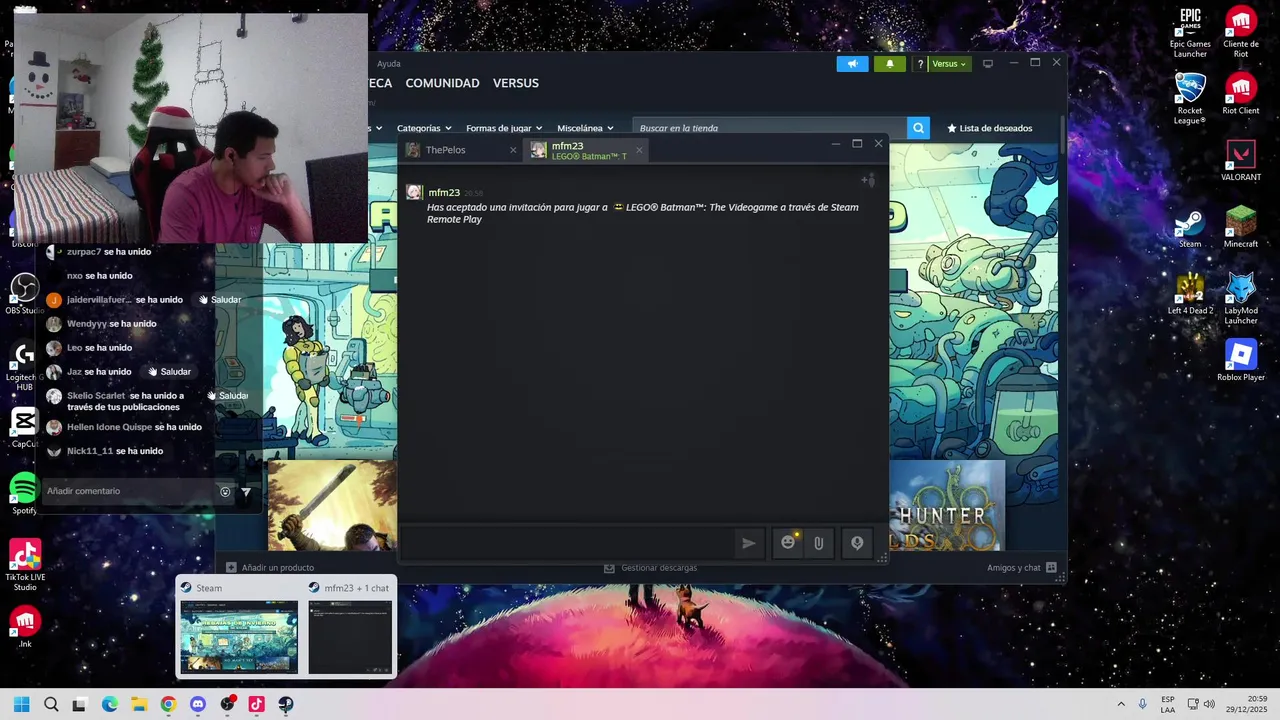Open the Riot Client desktop icon
The width and height of the screenshot is (1280, 720).
[1241, 94]
